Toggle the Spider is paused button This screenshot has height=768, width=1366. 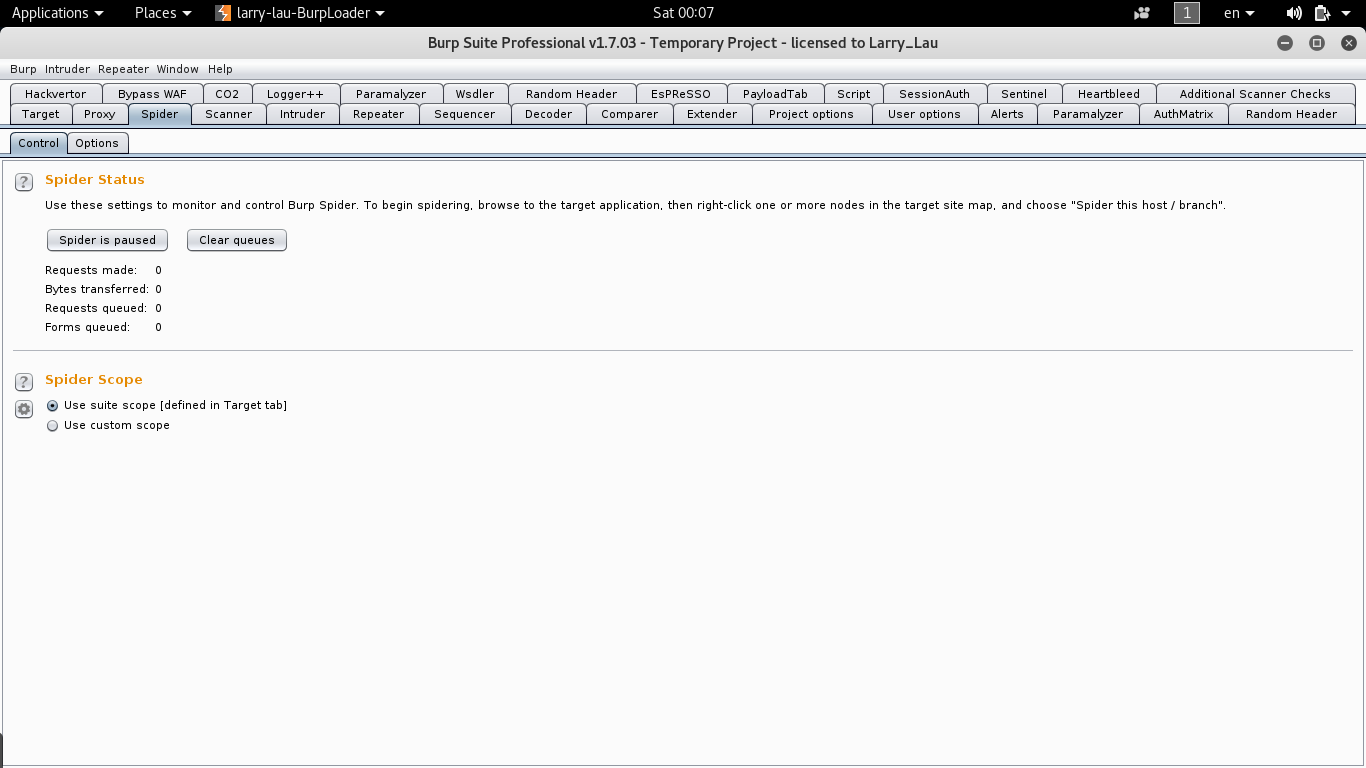[x=107, y=240]
